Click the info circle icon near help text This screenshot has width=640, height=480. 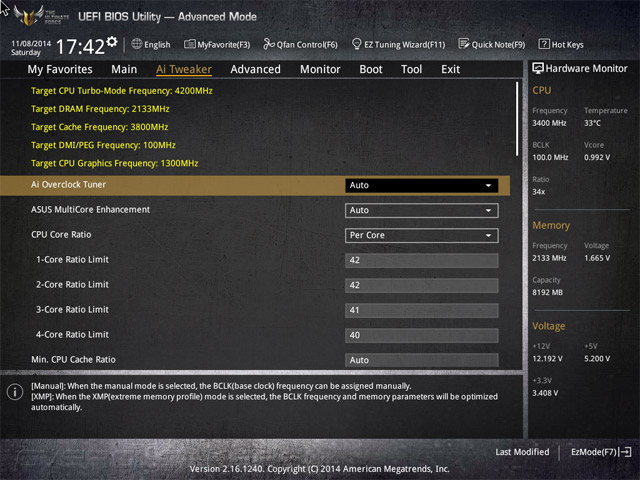15,392
